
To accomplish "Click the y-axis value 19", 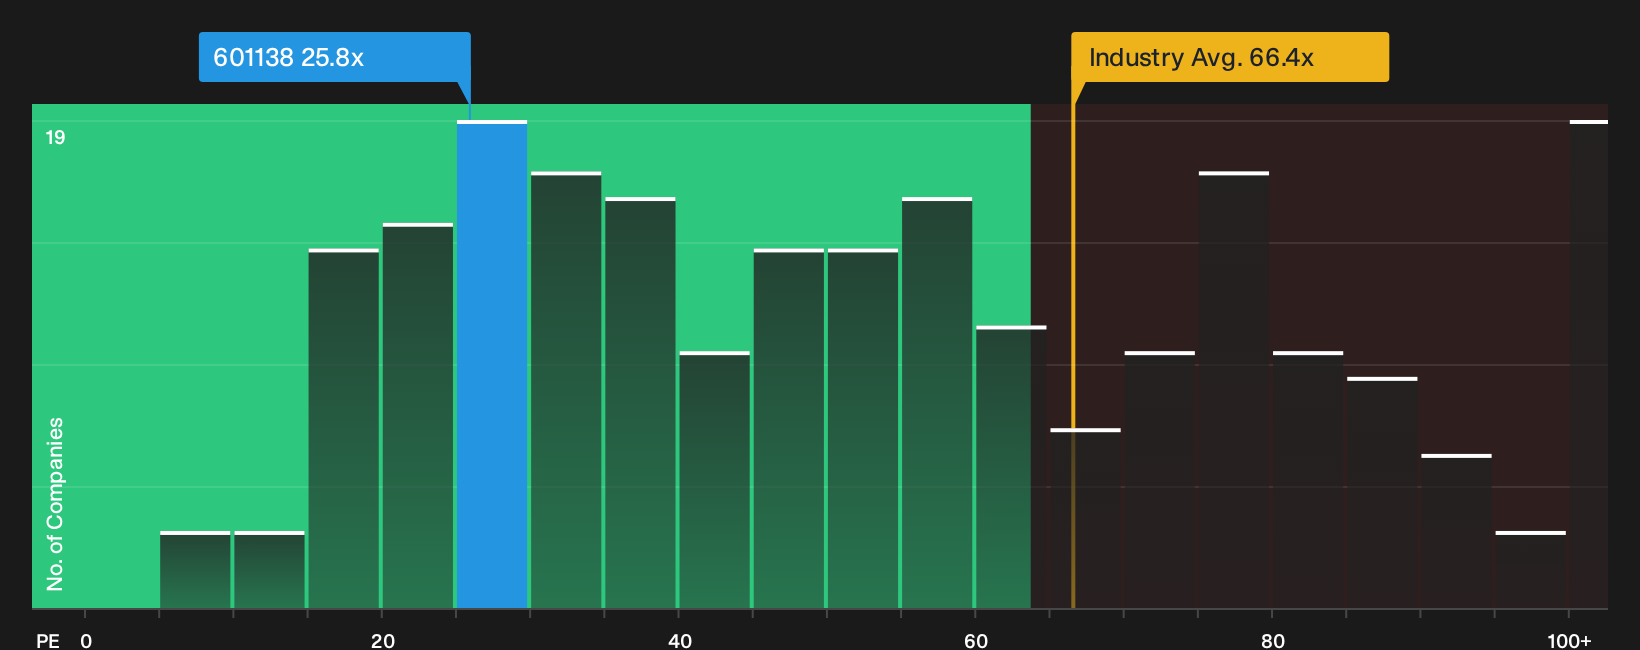I will [x=55, y=137].
